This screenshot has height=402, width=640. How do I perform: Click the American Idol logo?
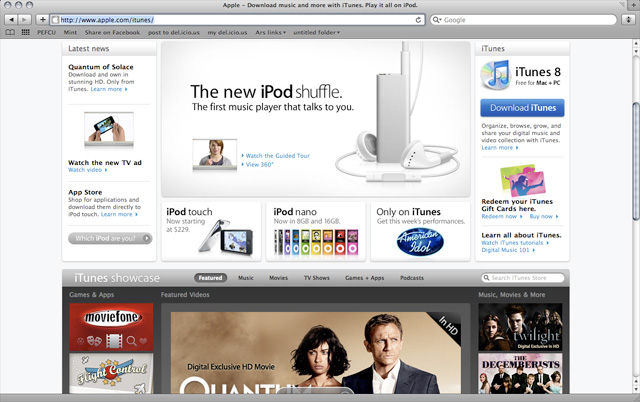pos(420,242)
